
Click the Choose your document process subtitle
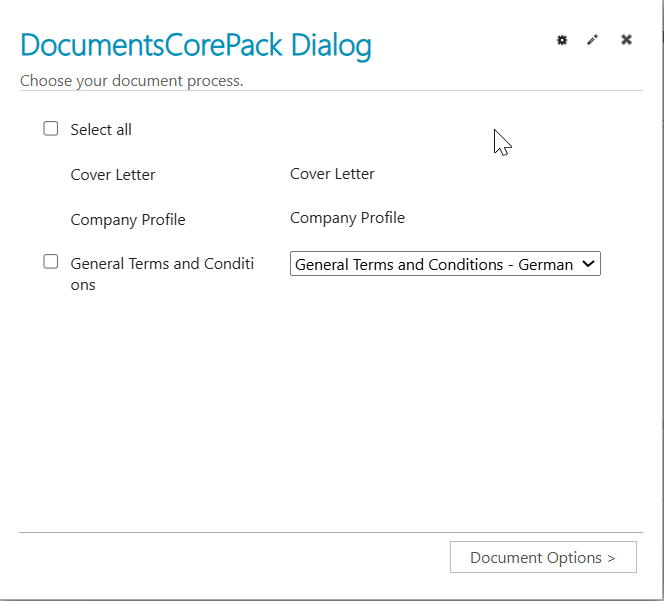[x=132, y=80]
